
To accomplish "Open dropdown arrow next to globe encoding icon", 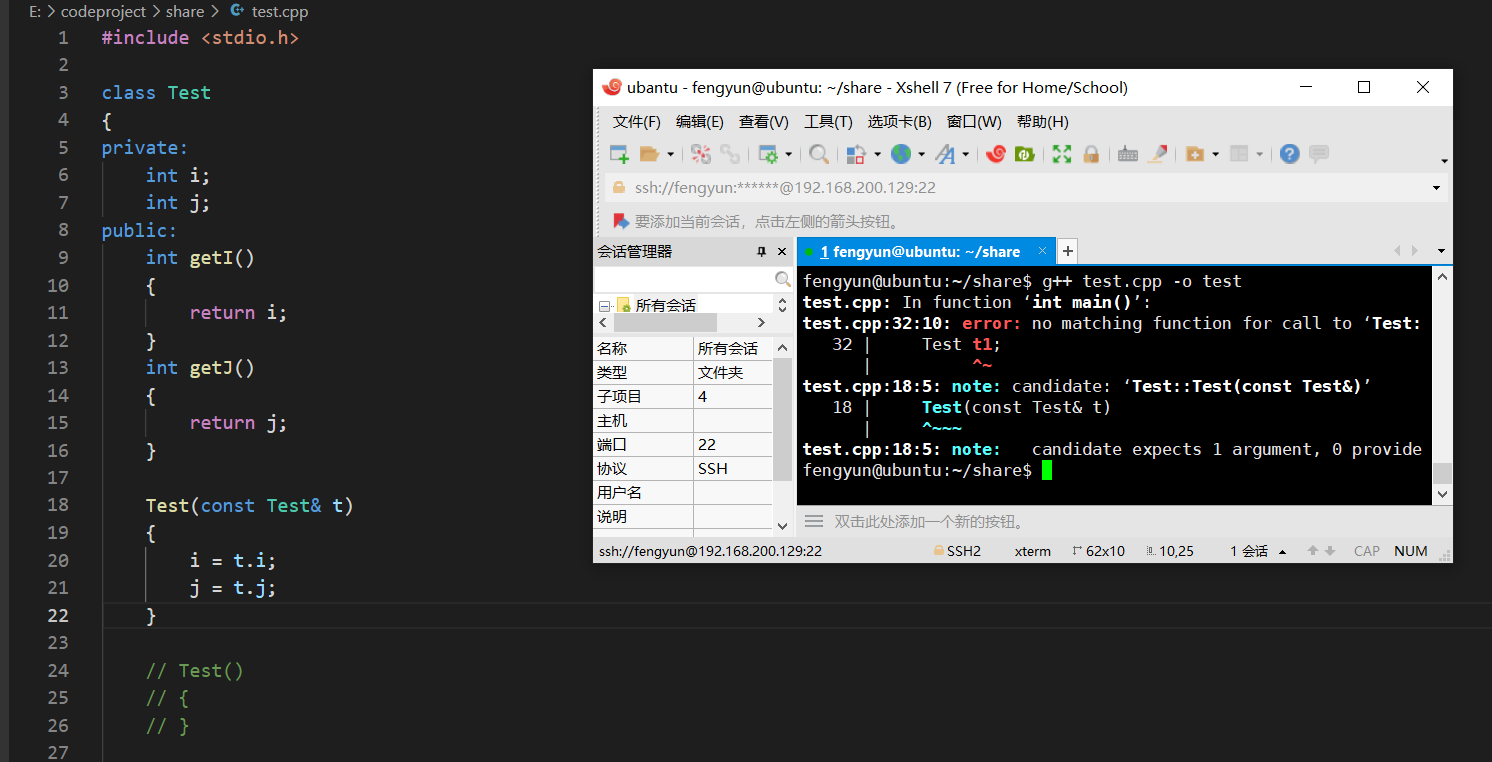I will (x=921, y=154).
